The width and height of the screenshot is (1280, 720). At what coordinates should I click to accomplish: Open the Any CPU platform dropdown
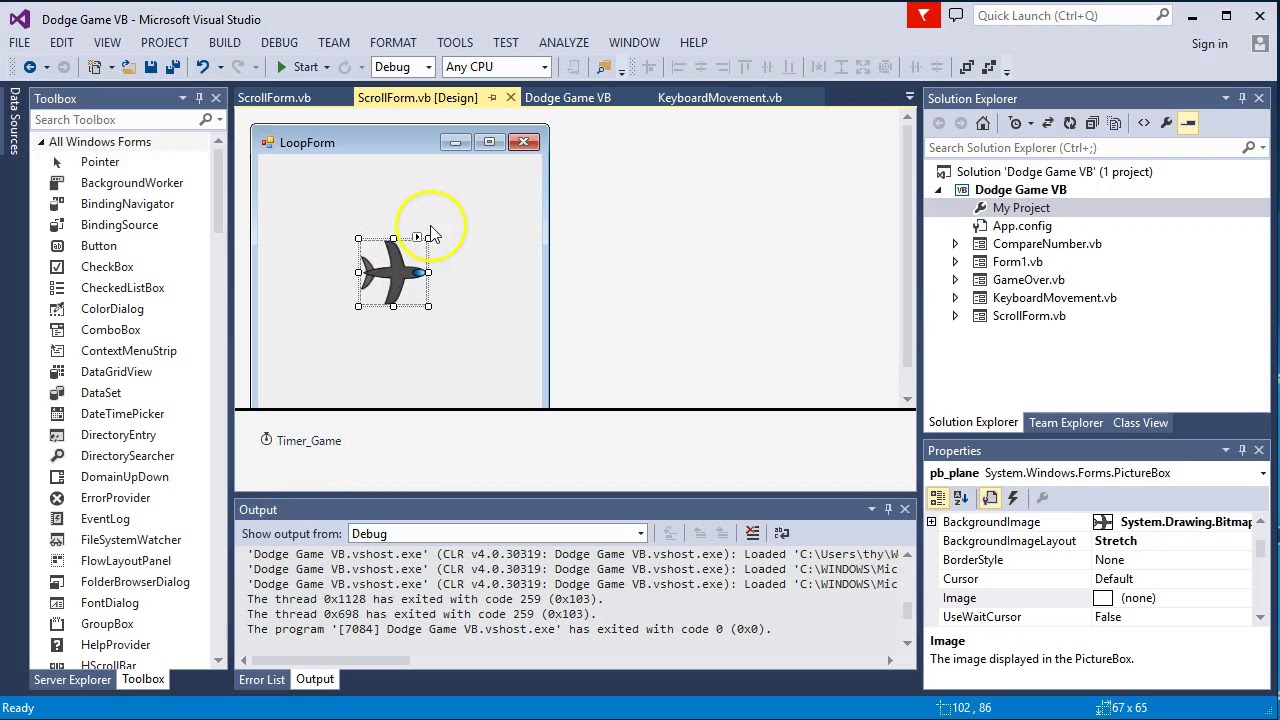[497, 67]
